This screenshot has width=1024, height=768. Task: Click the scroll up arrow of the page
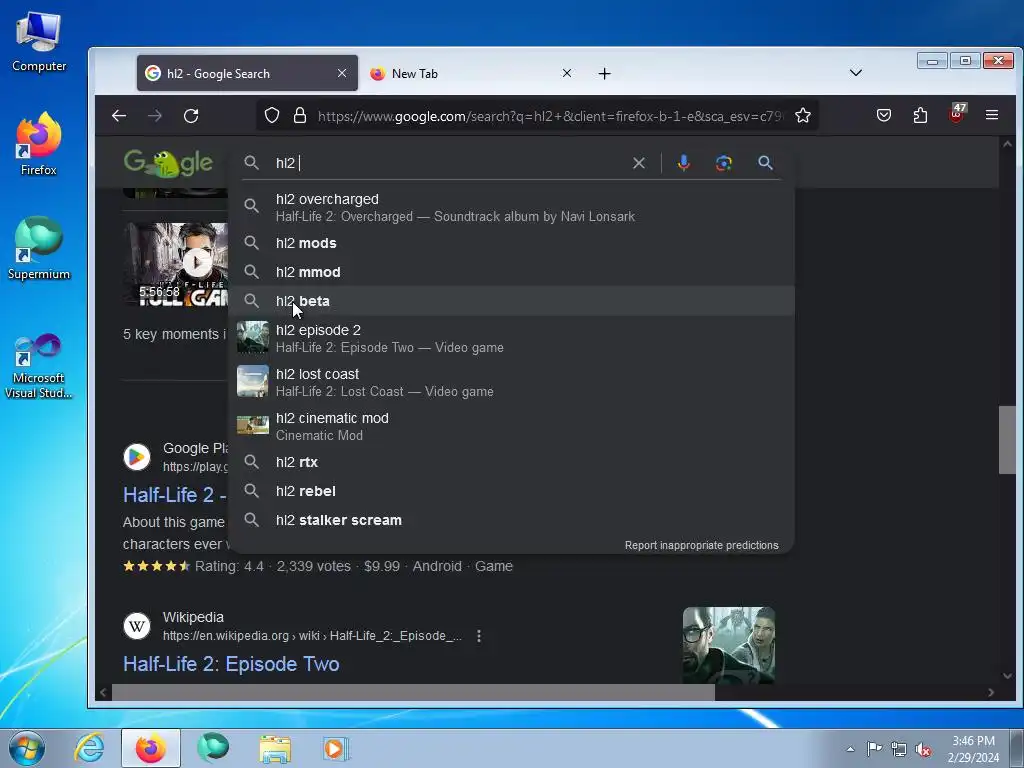(1007, 144)
